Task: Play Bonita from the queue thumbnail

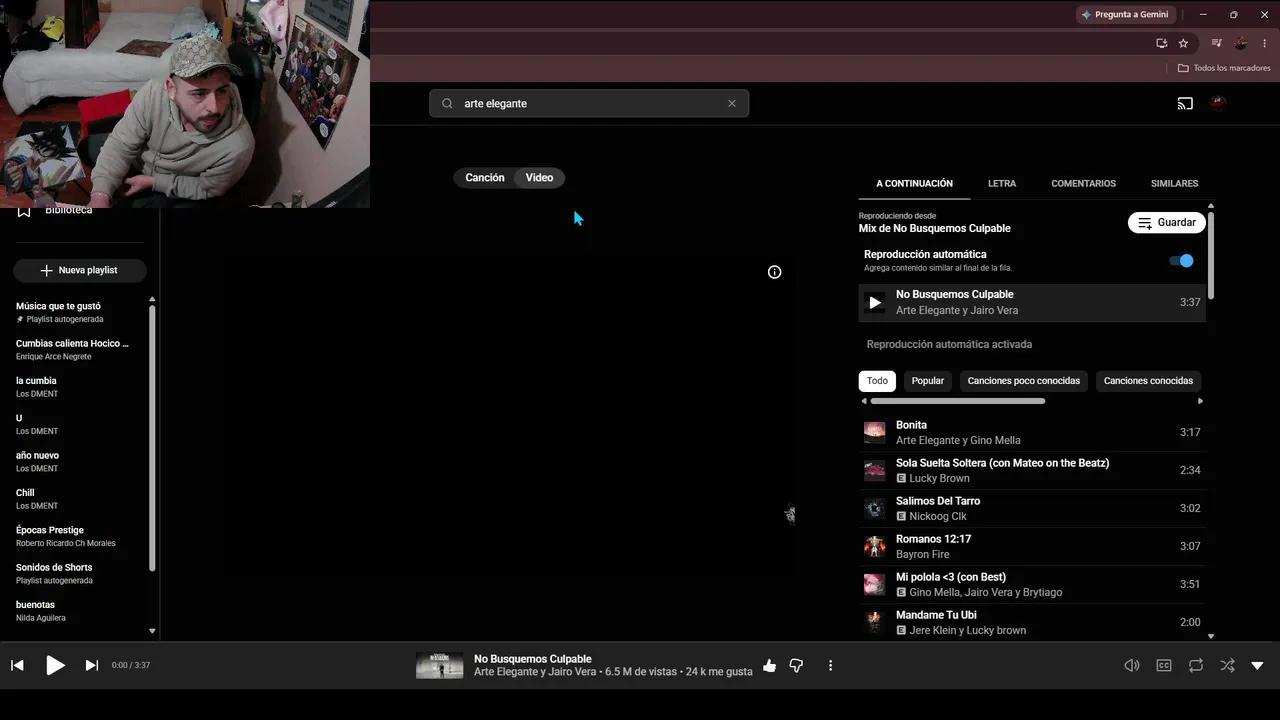Action: [x=875, y=432]
